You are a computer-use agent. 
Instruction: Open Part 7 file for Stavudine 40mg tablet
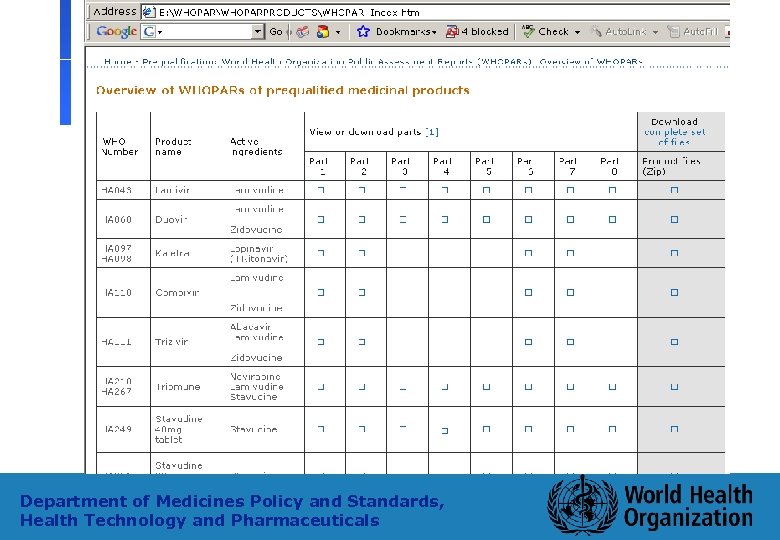(571, 429)
